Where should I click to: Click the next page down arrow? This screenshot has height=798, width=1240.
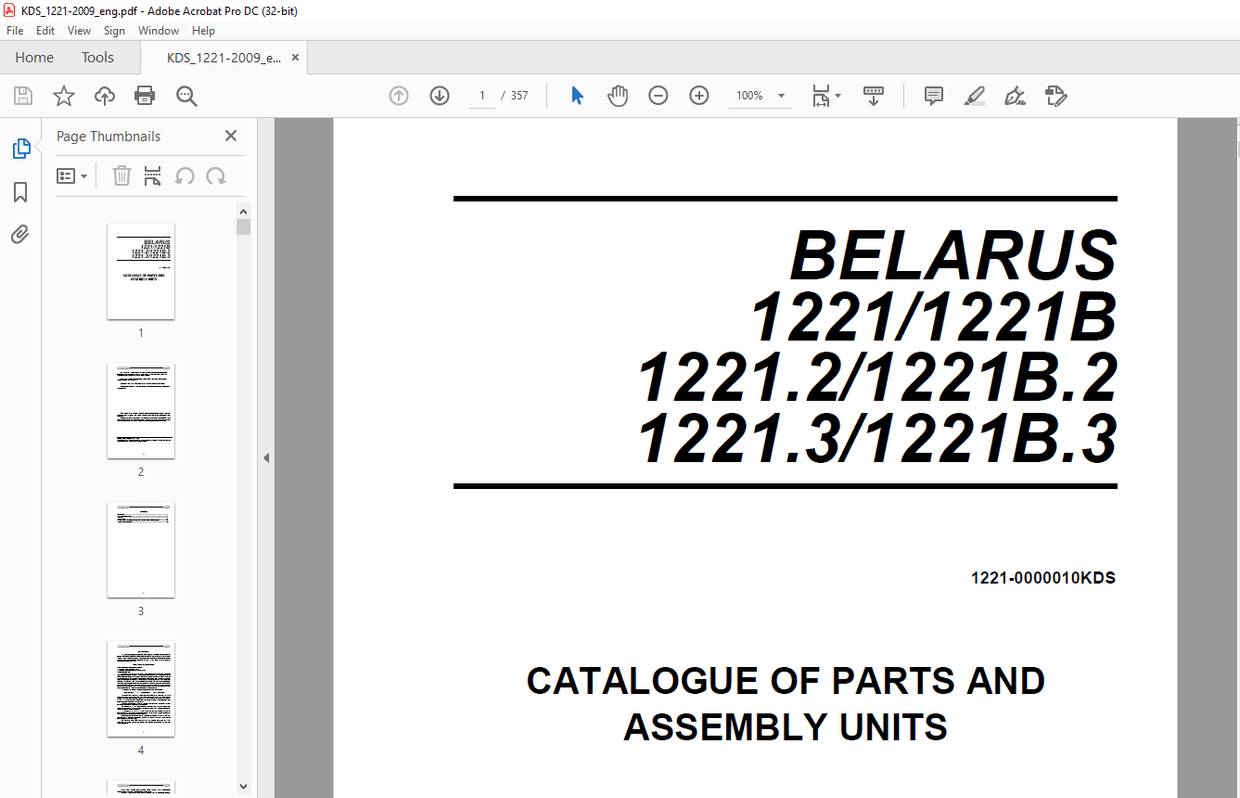click(x=439, y=95)
